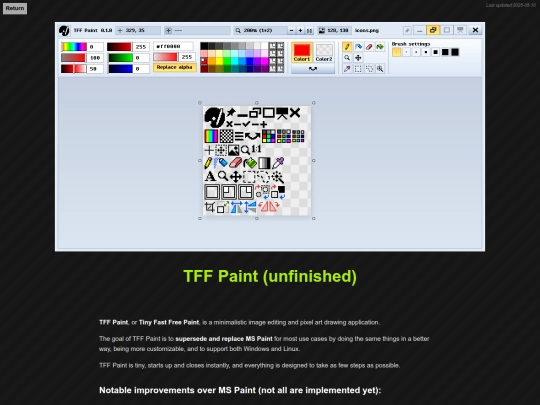
Task: Click the hex color field #ff0000
Action: pyautogui.click(x=173, y=46)
